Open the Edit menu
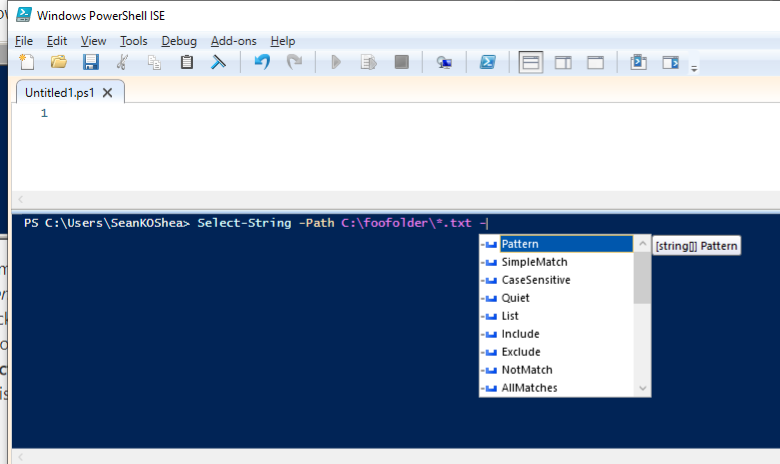Screen dimensions: 780x464 [x=57, y=41]
